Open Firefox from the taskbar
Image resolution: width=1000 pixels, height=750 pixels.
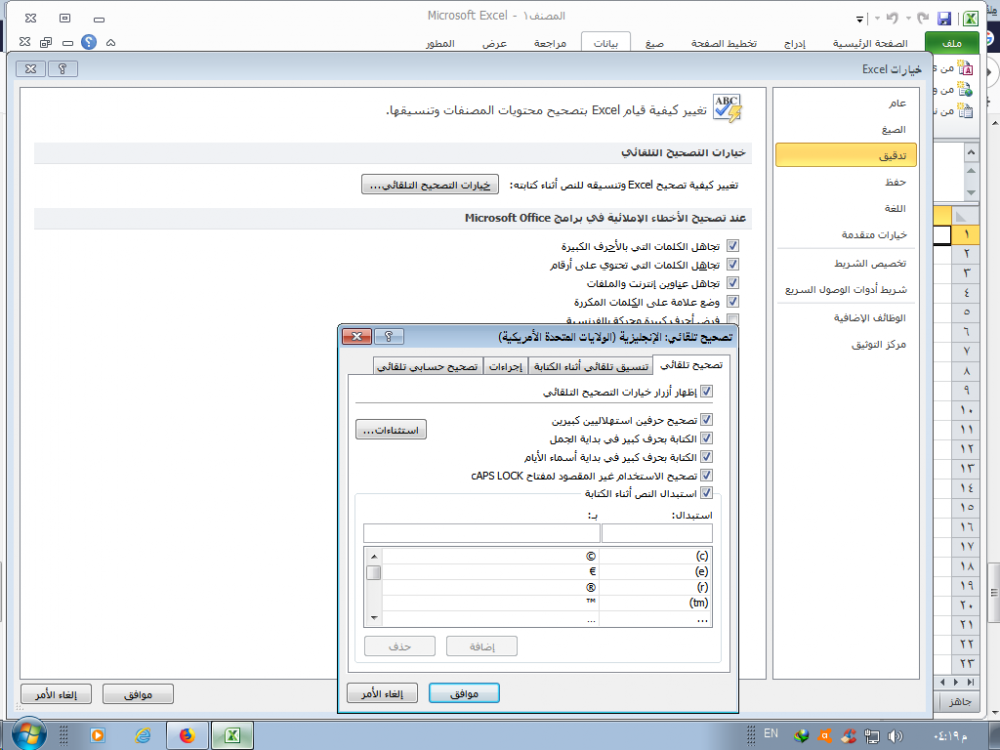tap(188, 735)
